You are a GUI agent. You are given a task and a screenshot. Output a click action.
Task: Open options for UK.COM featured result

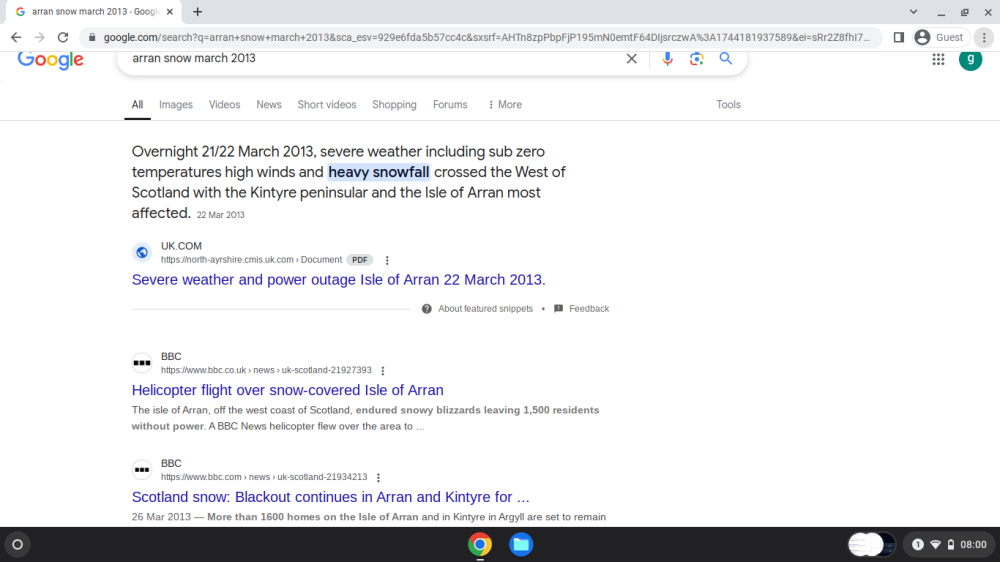point(387,260)
